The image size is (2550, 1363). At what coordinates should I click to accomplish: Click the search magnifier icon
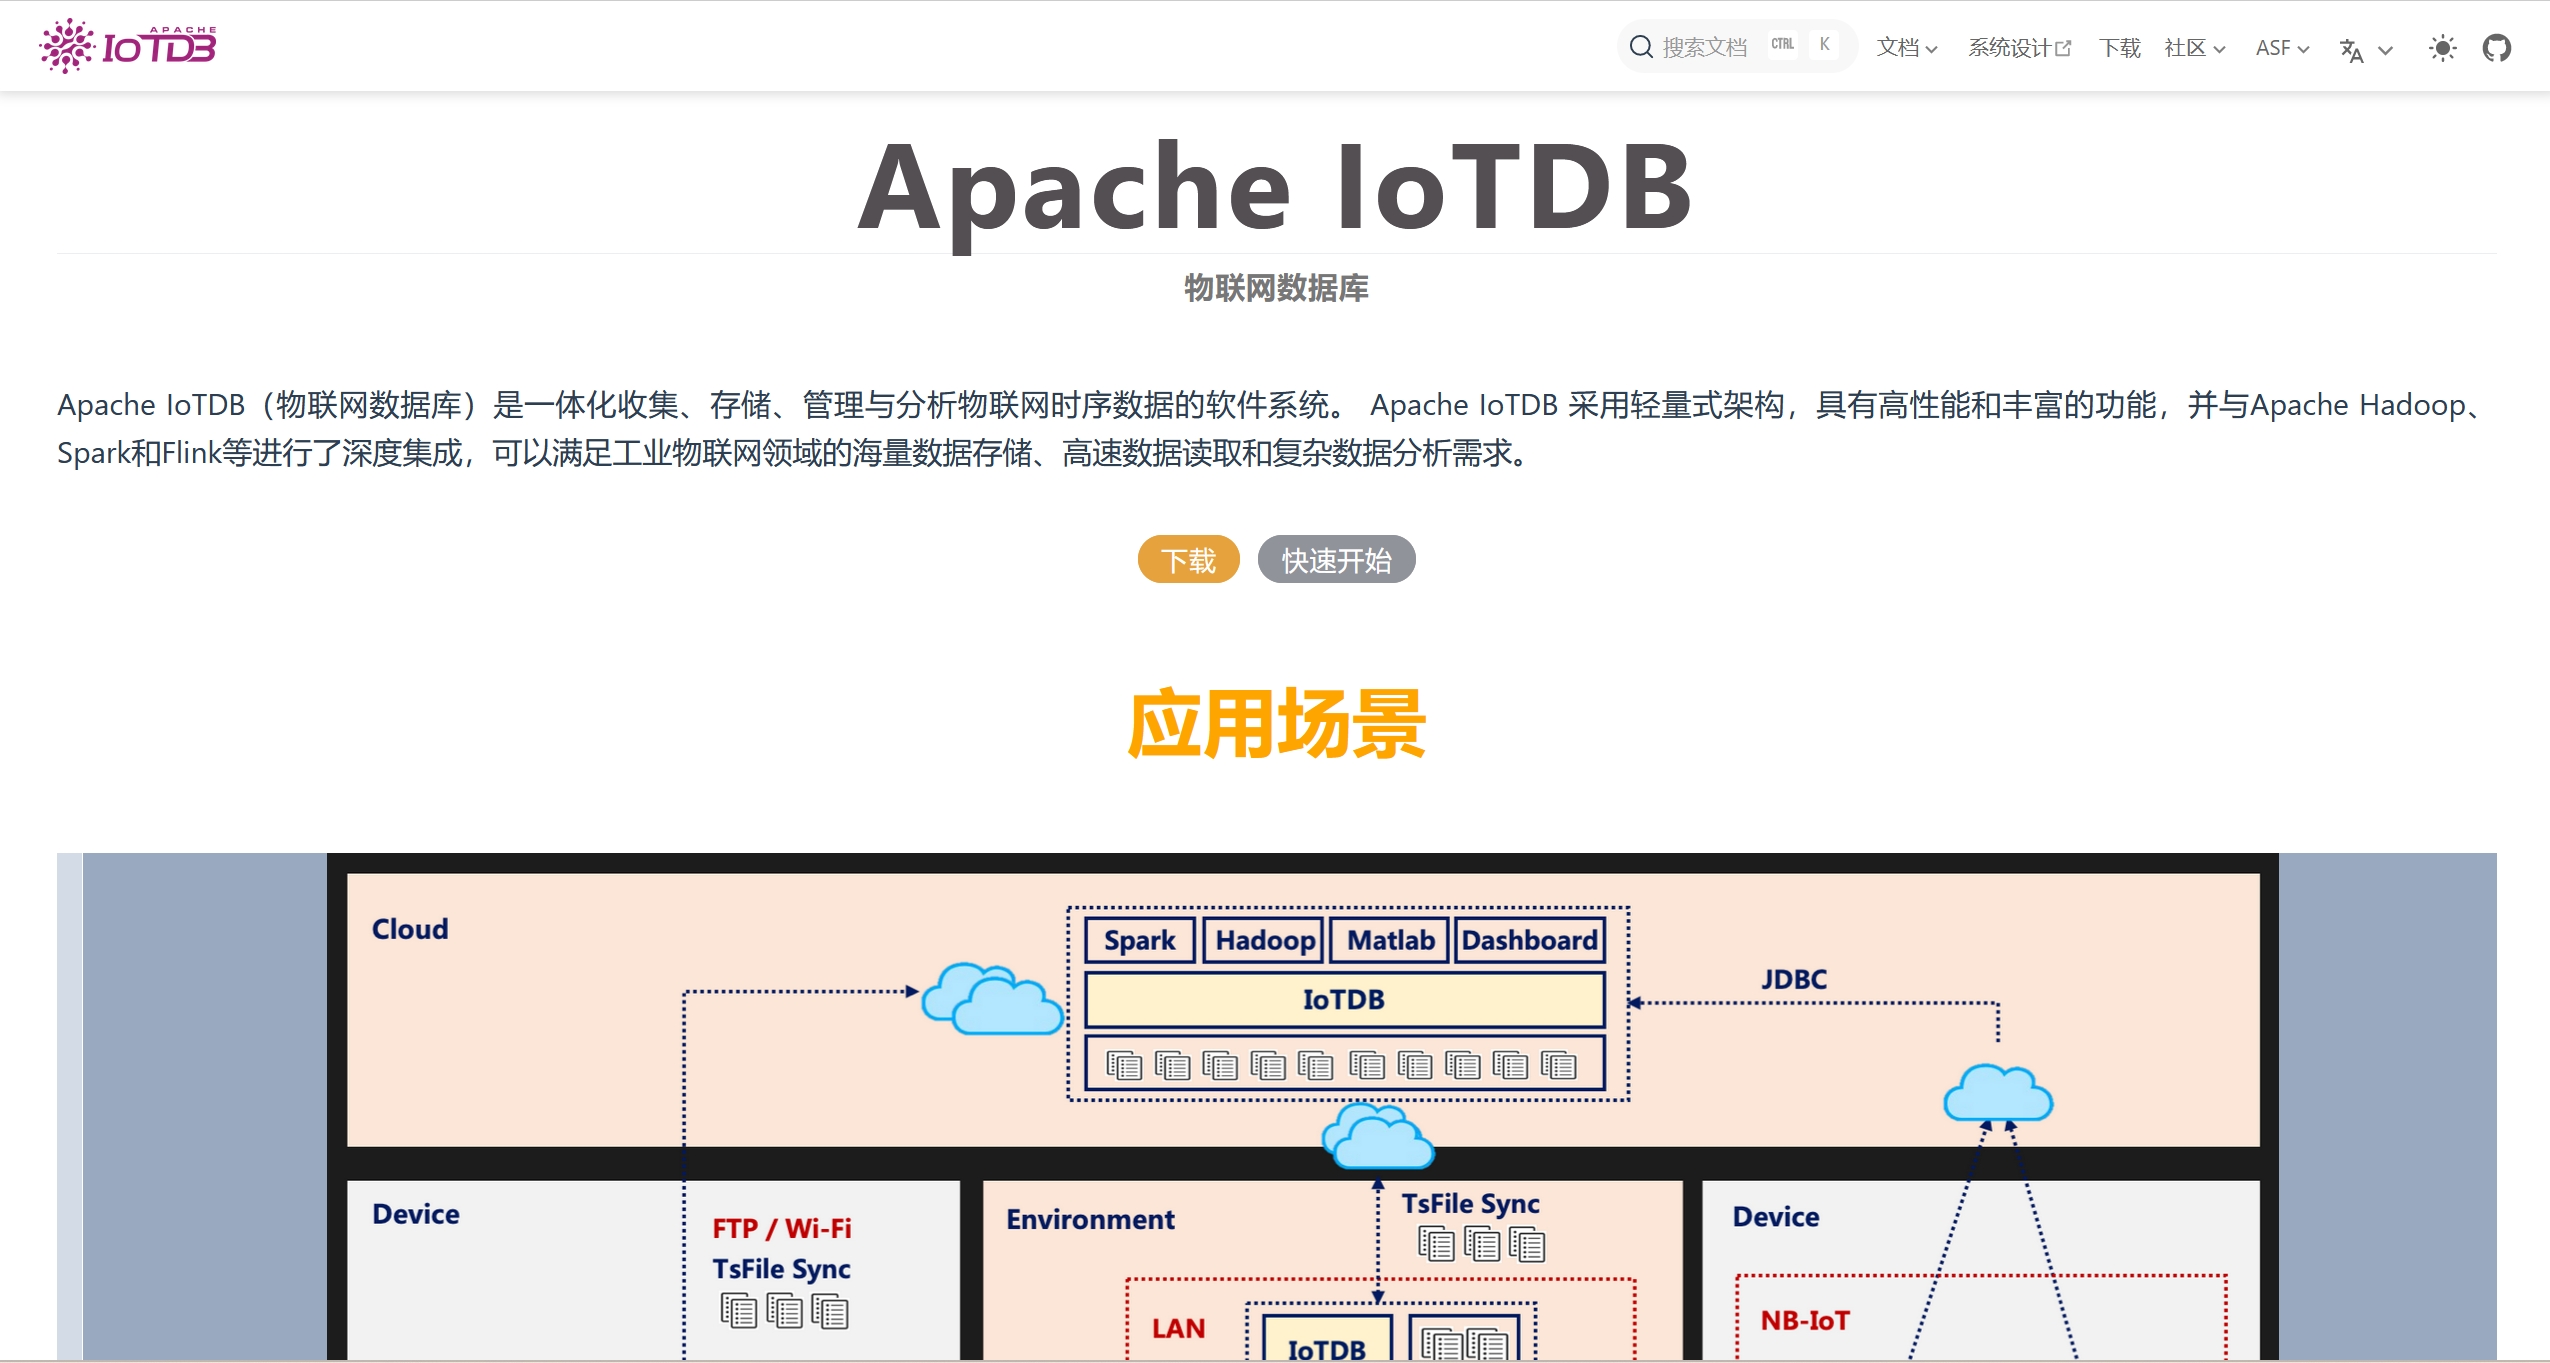point(1640,47)
